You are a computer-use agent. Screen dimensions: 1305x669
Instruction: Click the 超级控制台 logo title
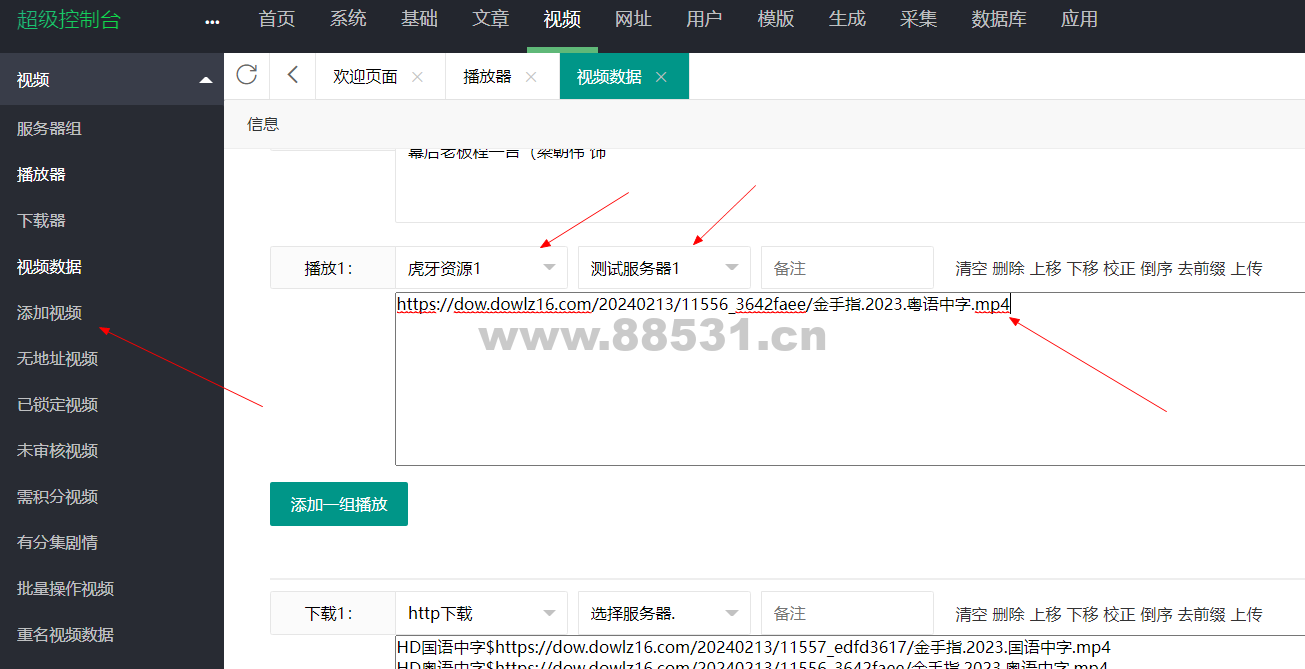tap(68, 20)
